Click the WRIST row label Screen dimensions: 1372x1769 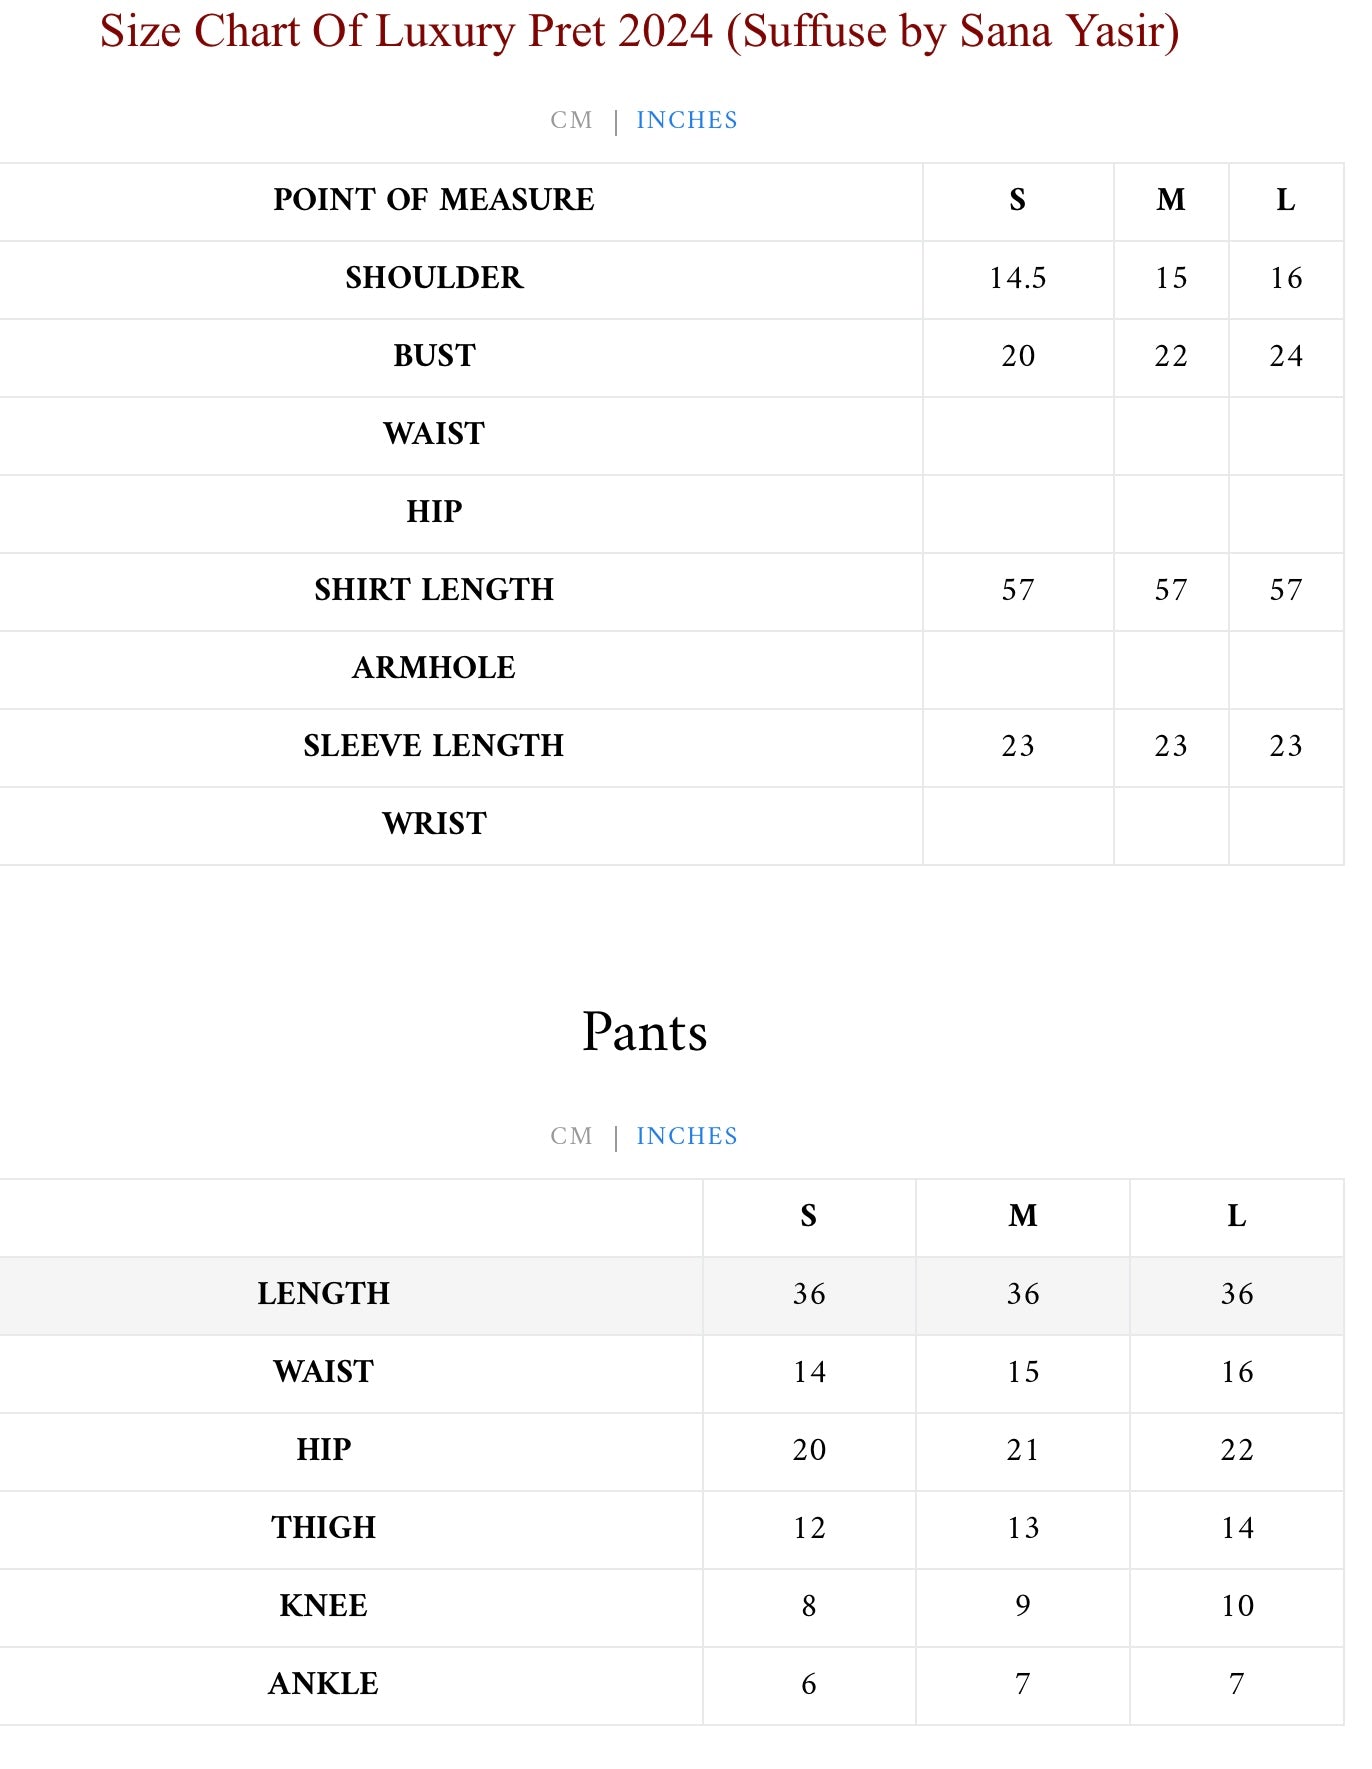point(434,824)
